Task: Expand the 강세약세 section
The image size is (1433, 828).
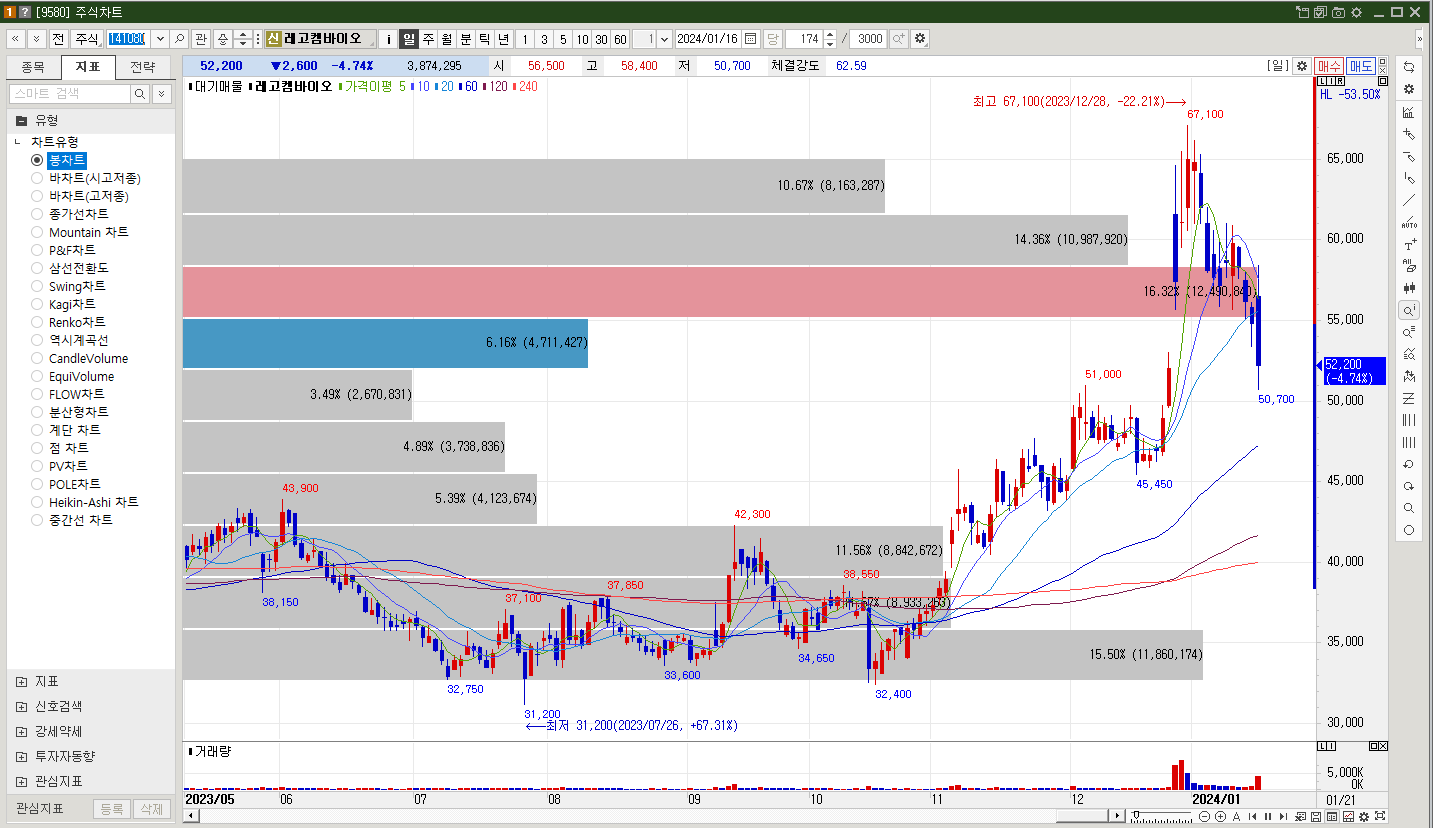Action: point(22,731)
